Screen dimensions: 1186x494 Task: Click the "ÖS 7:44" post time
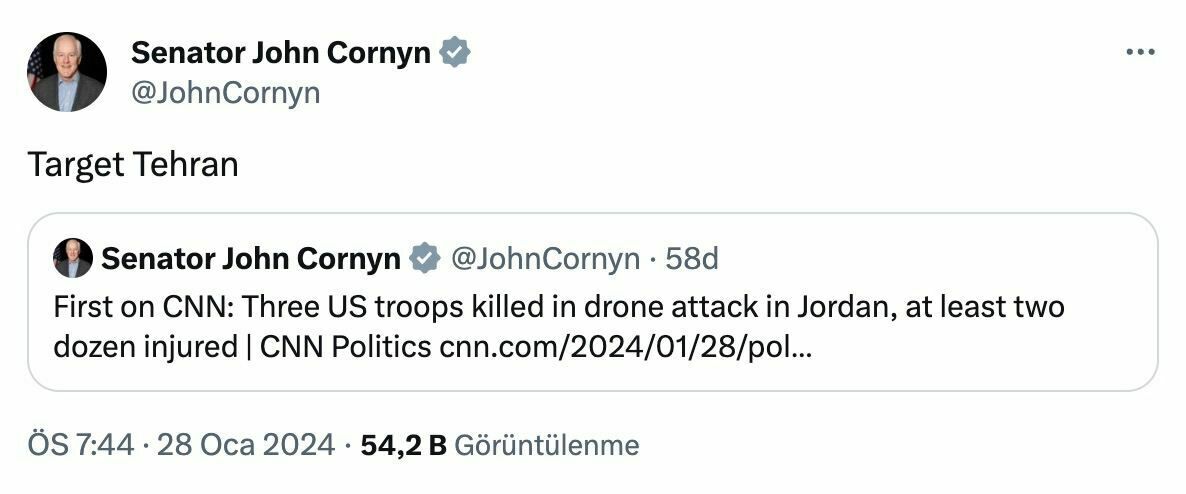pos(80,445)
